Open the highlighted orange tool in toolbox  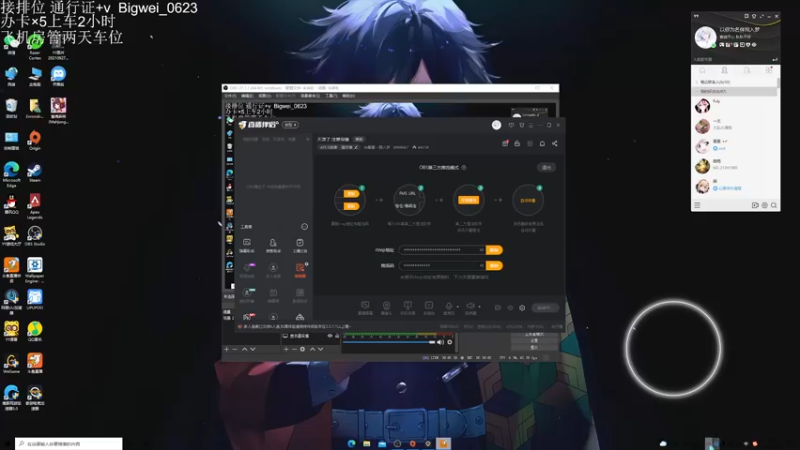[300, 270]
